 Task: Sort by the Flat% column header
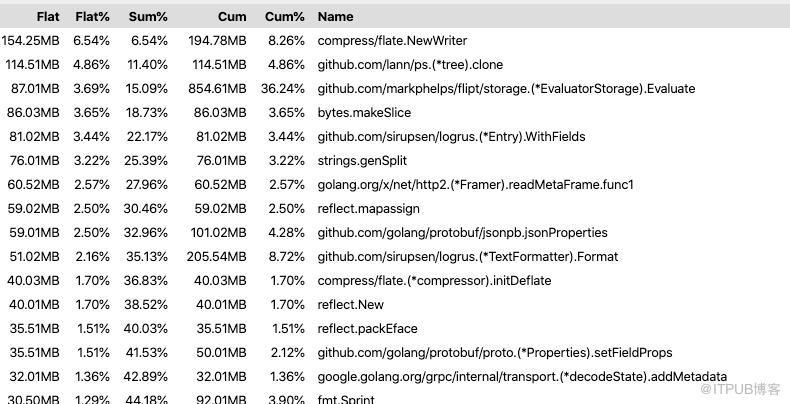(93, 17)
